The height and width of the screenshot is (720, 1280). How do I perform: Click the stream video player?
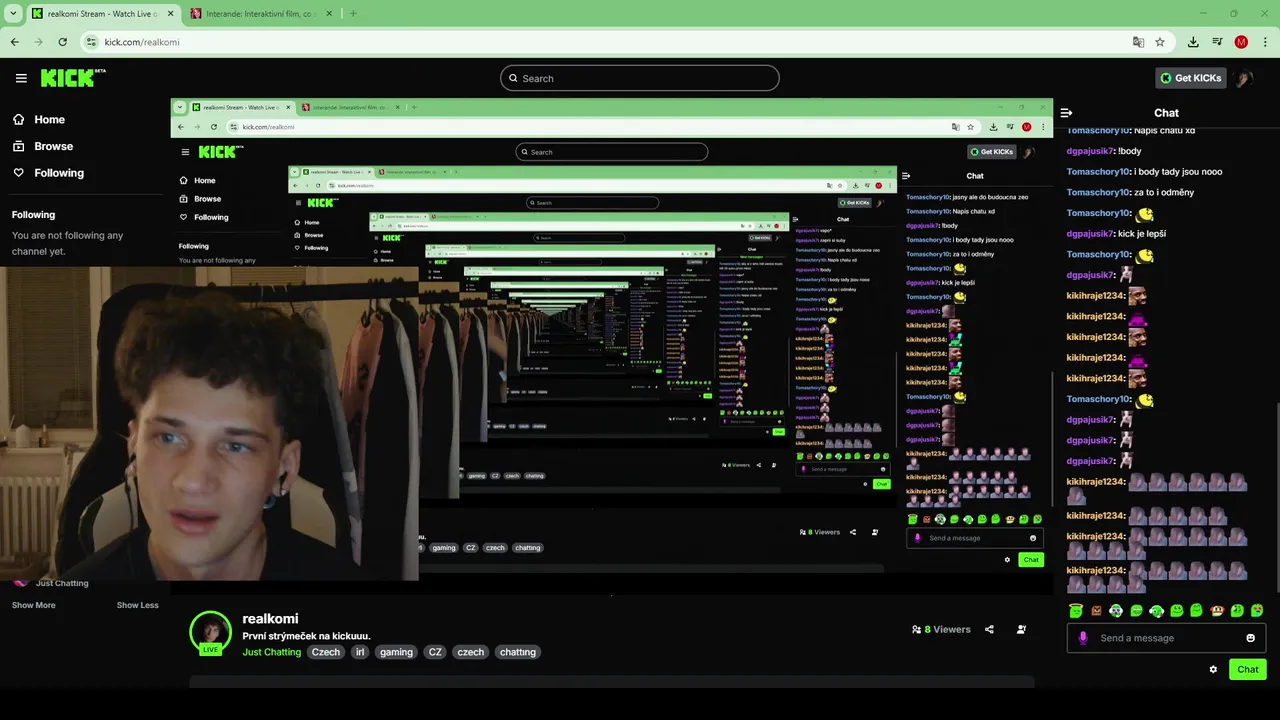click(611, 346)
